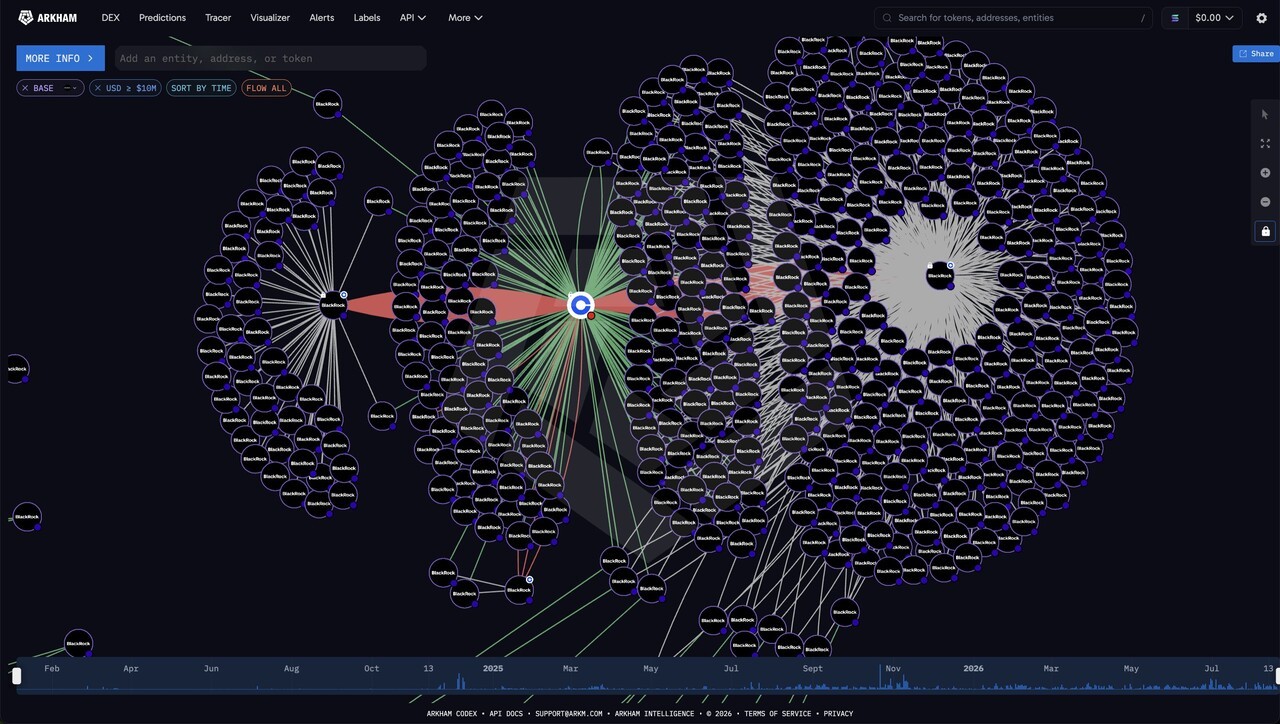Click the fit-to-screen icon
Viewport: 1280px width, 724px height.
coord(1265,144)
